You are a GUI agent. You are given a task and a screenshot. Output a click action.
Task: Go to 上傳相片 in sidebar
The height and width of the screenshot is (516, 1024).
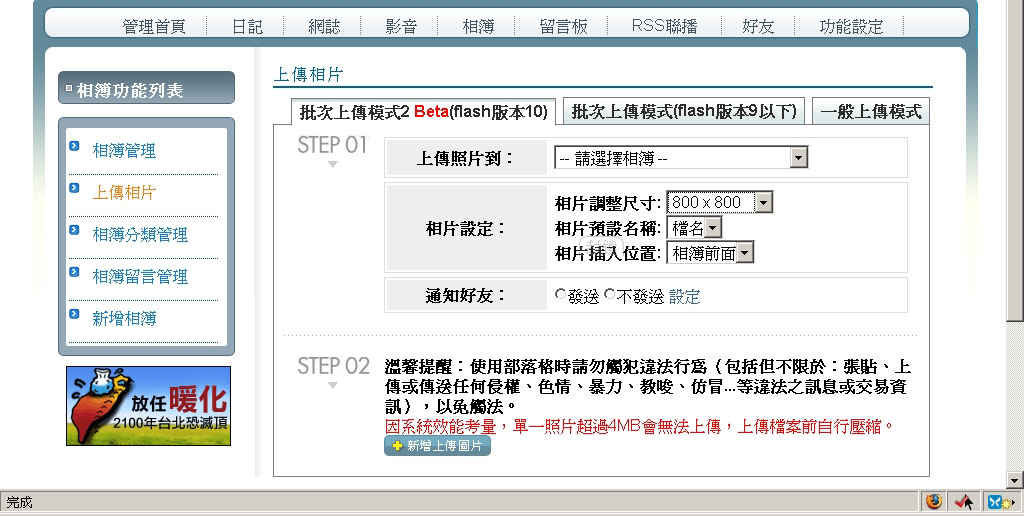[x=124, y=193]
